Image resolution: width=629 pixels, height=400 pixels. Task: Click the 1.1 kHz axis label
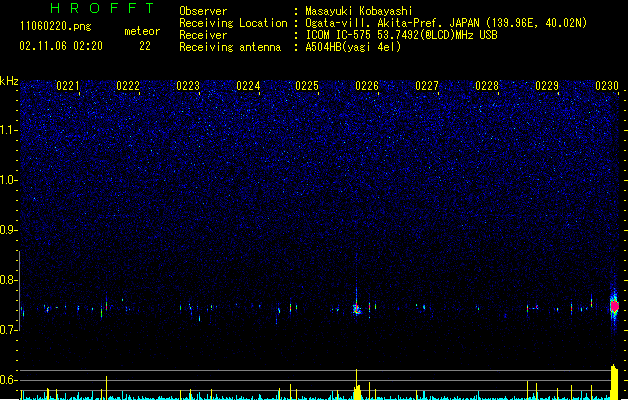[x=9, y=130]
